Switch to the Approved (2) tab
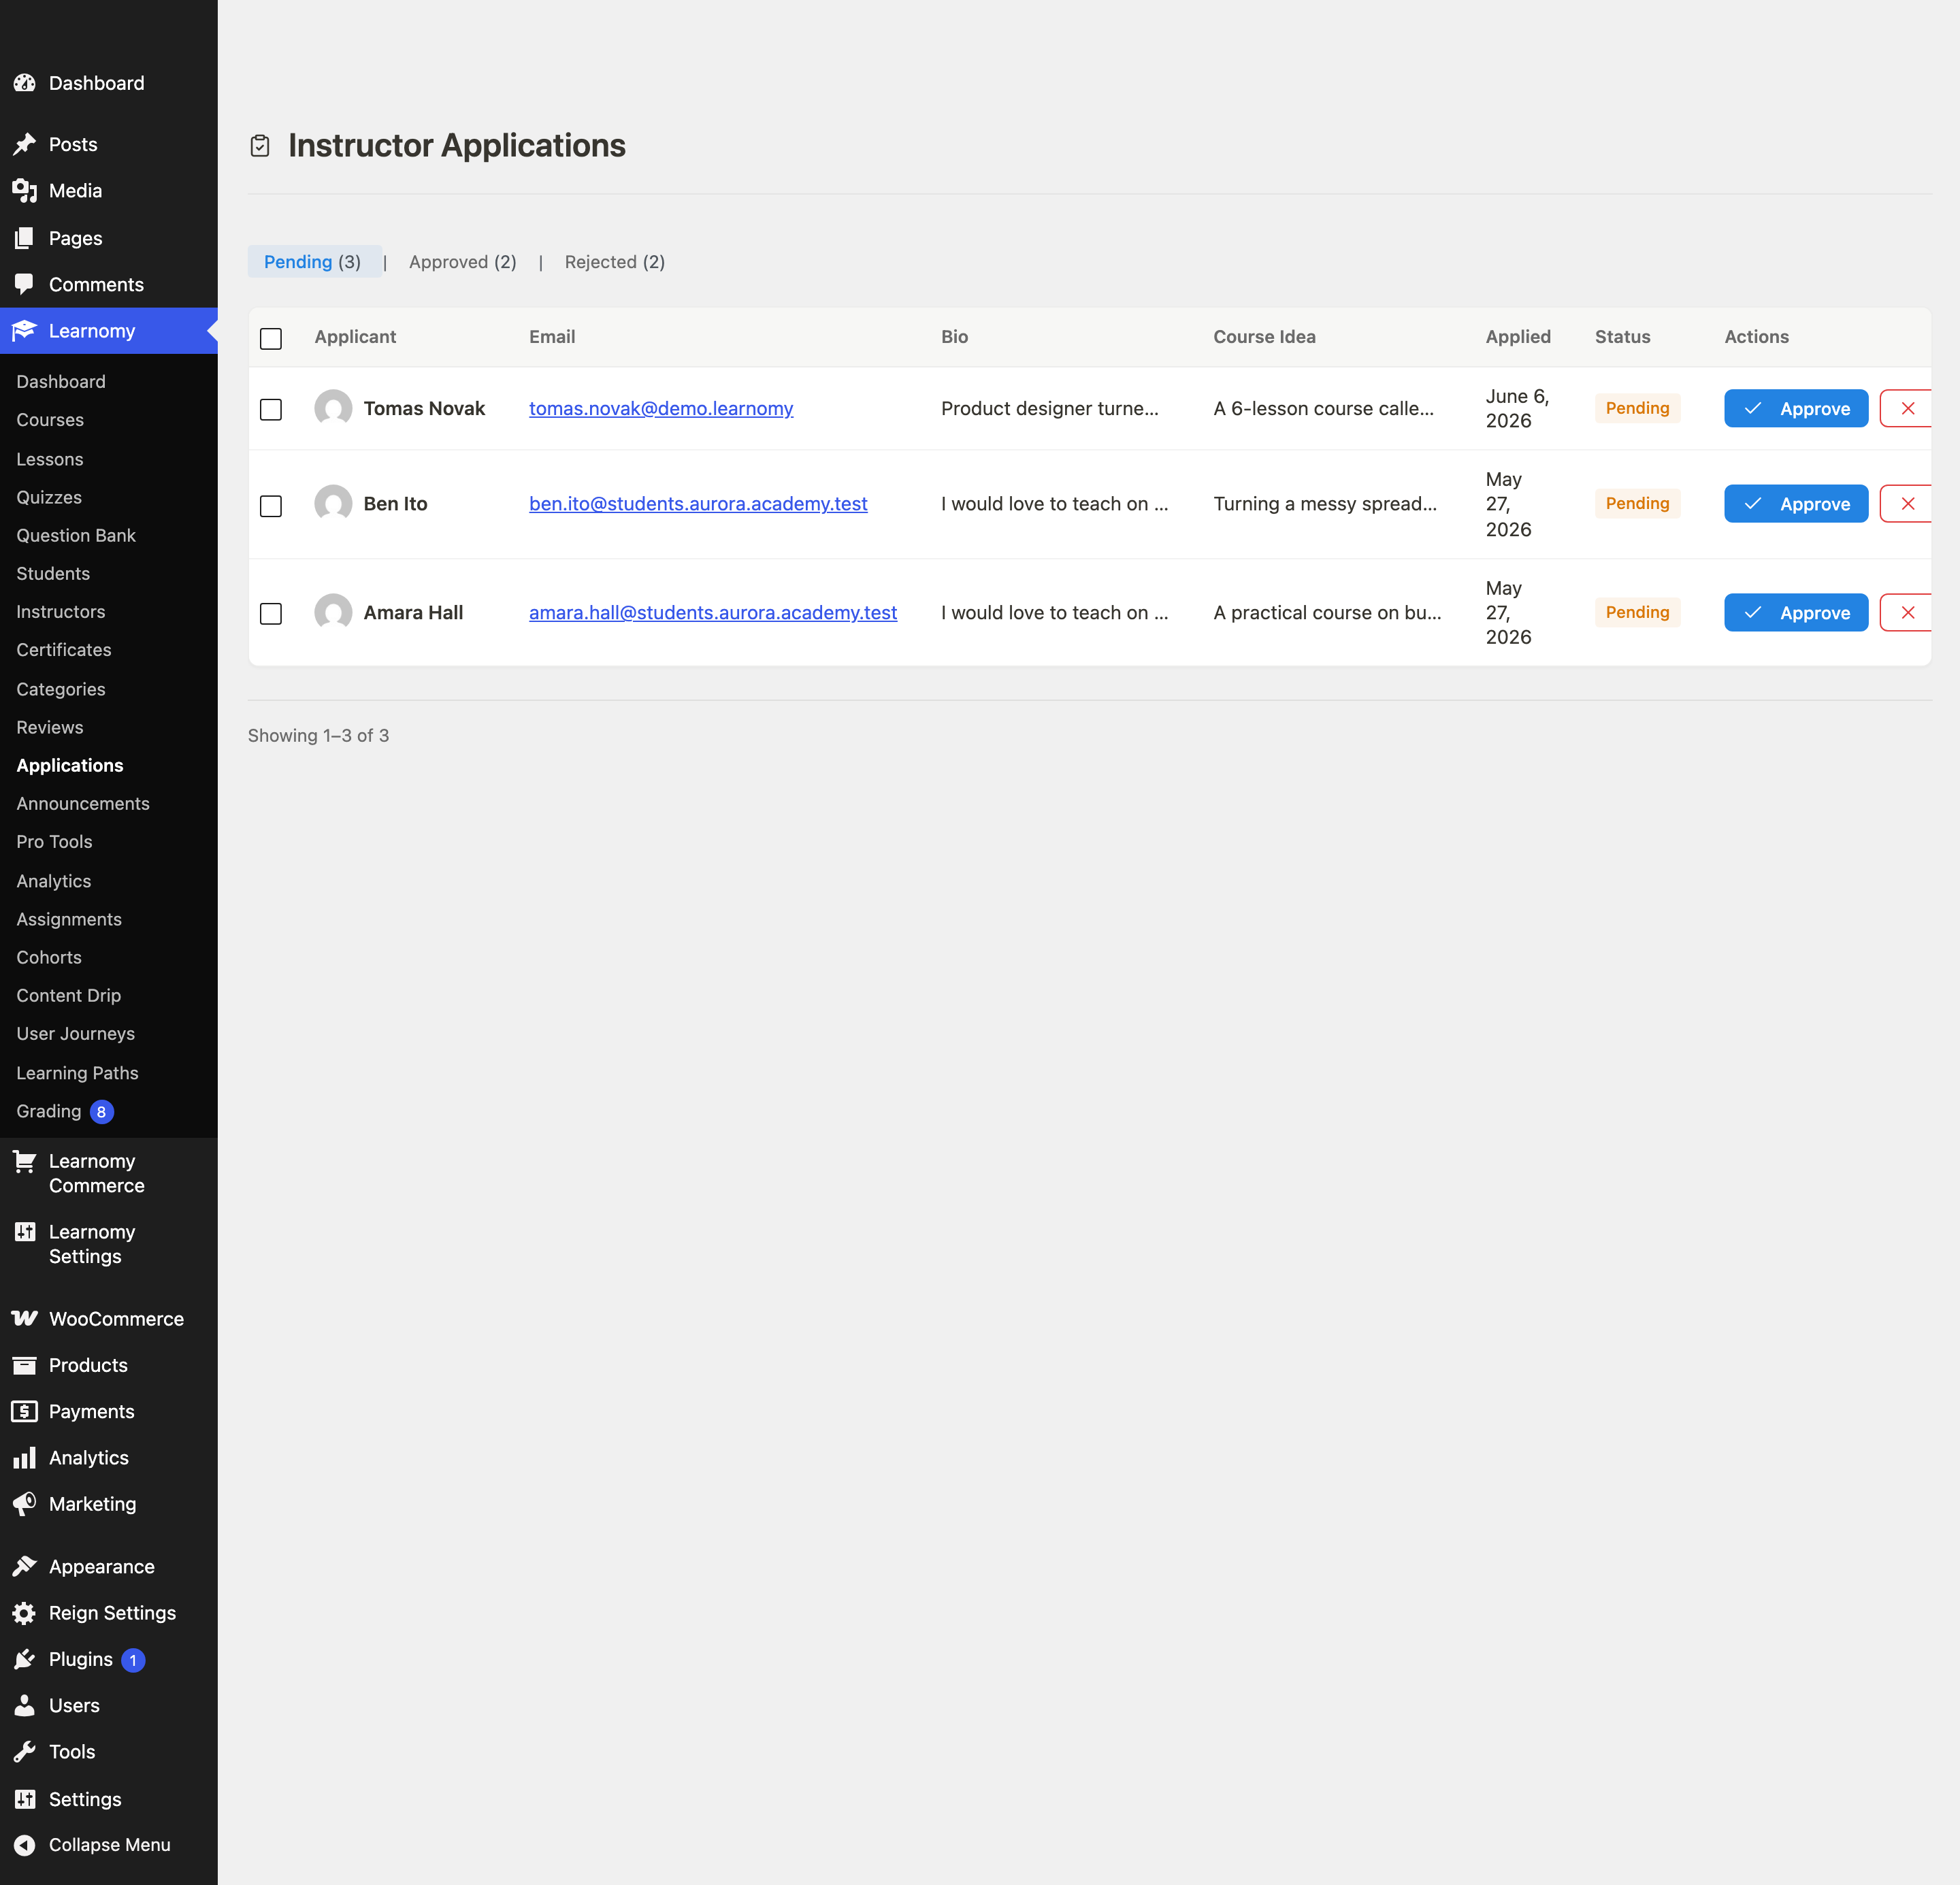The image size is (1960, 1885). 463,262
